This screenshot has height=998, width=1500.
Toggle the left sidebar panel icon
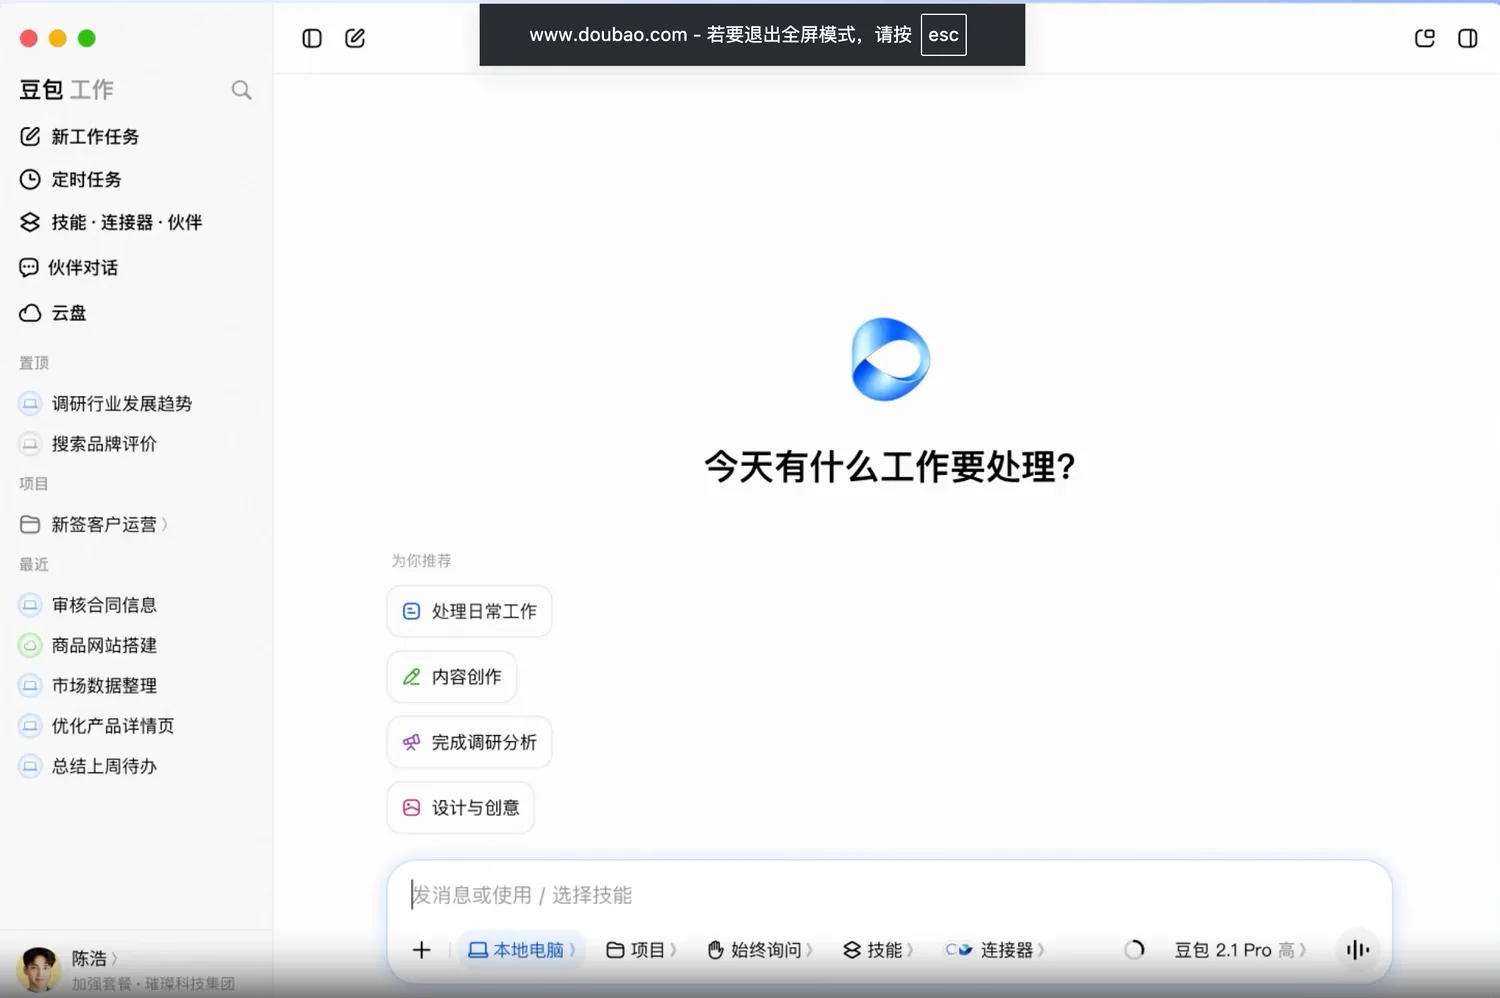point(312,38)
